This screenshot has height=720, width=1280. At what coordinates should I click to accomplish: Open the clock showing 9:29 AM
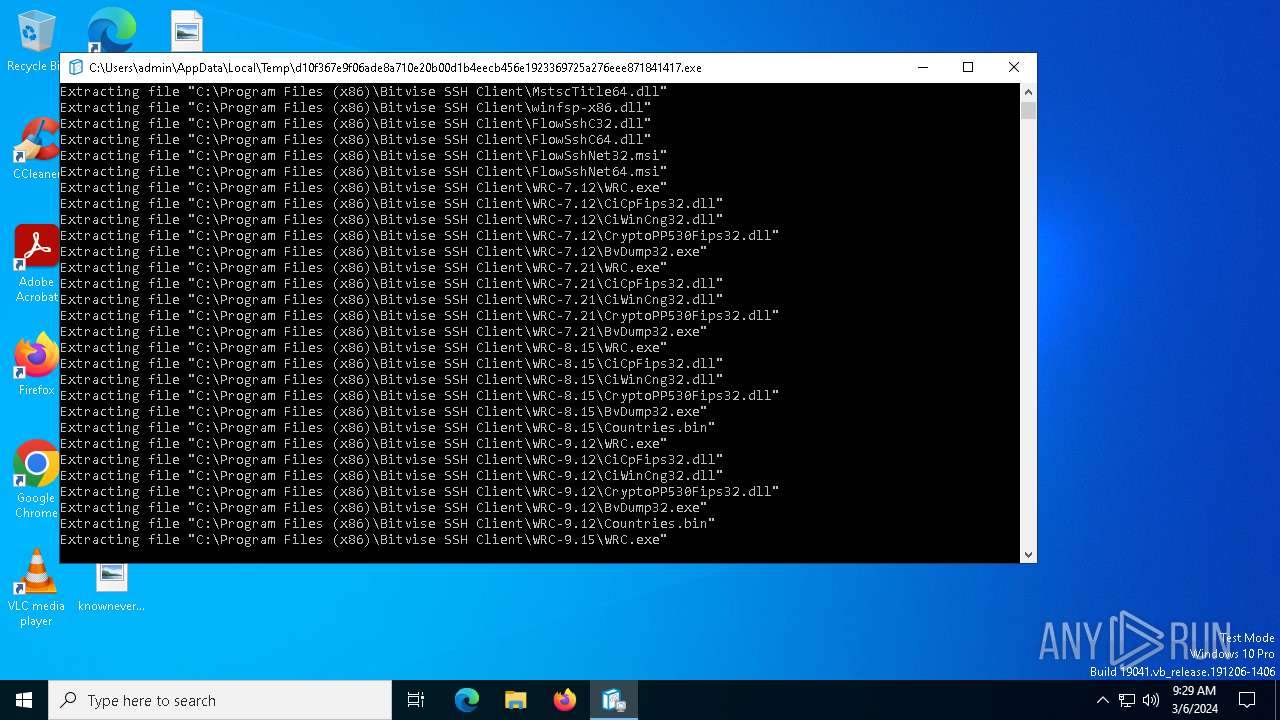pyautogui.click(x=1194, y=700)
